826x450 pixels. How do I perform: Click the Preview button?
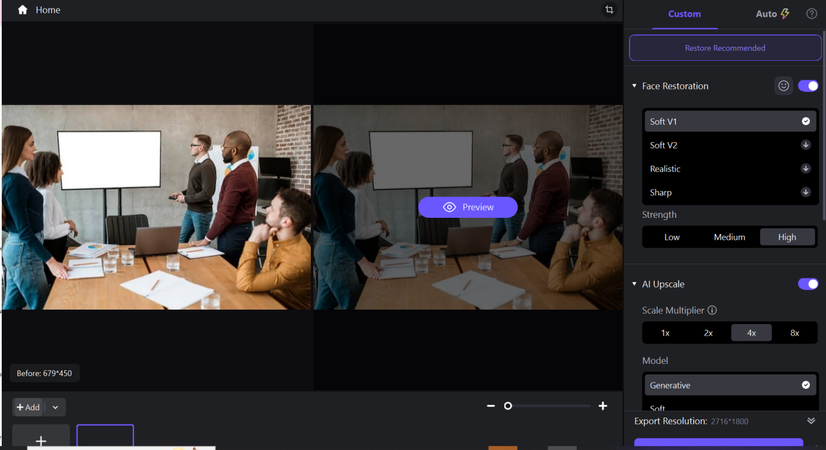click(468, 207)
